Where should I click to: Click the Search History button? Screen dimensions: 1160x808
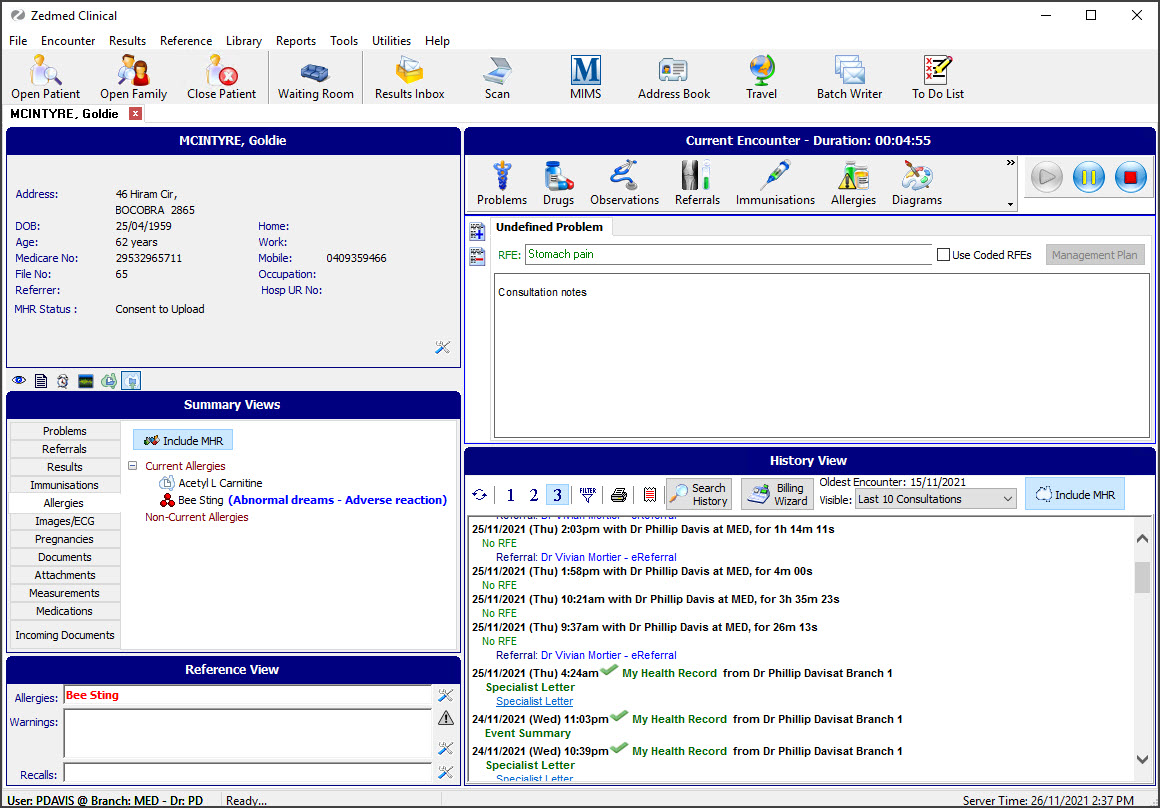[x=698, y=493]
